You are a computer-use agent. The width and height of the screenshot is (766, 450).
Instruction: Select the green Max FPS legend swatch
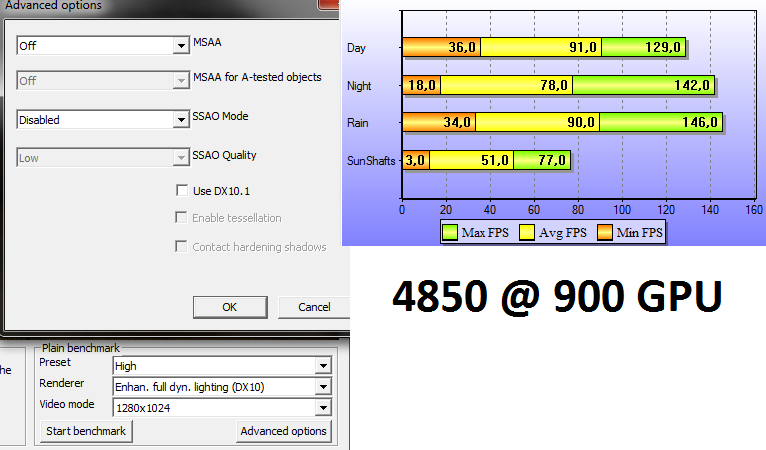click(x=449, y=233)
